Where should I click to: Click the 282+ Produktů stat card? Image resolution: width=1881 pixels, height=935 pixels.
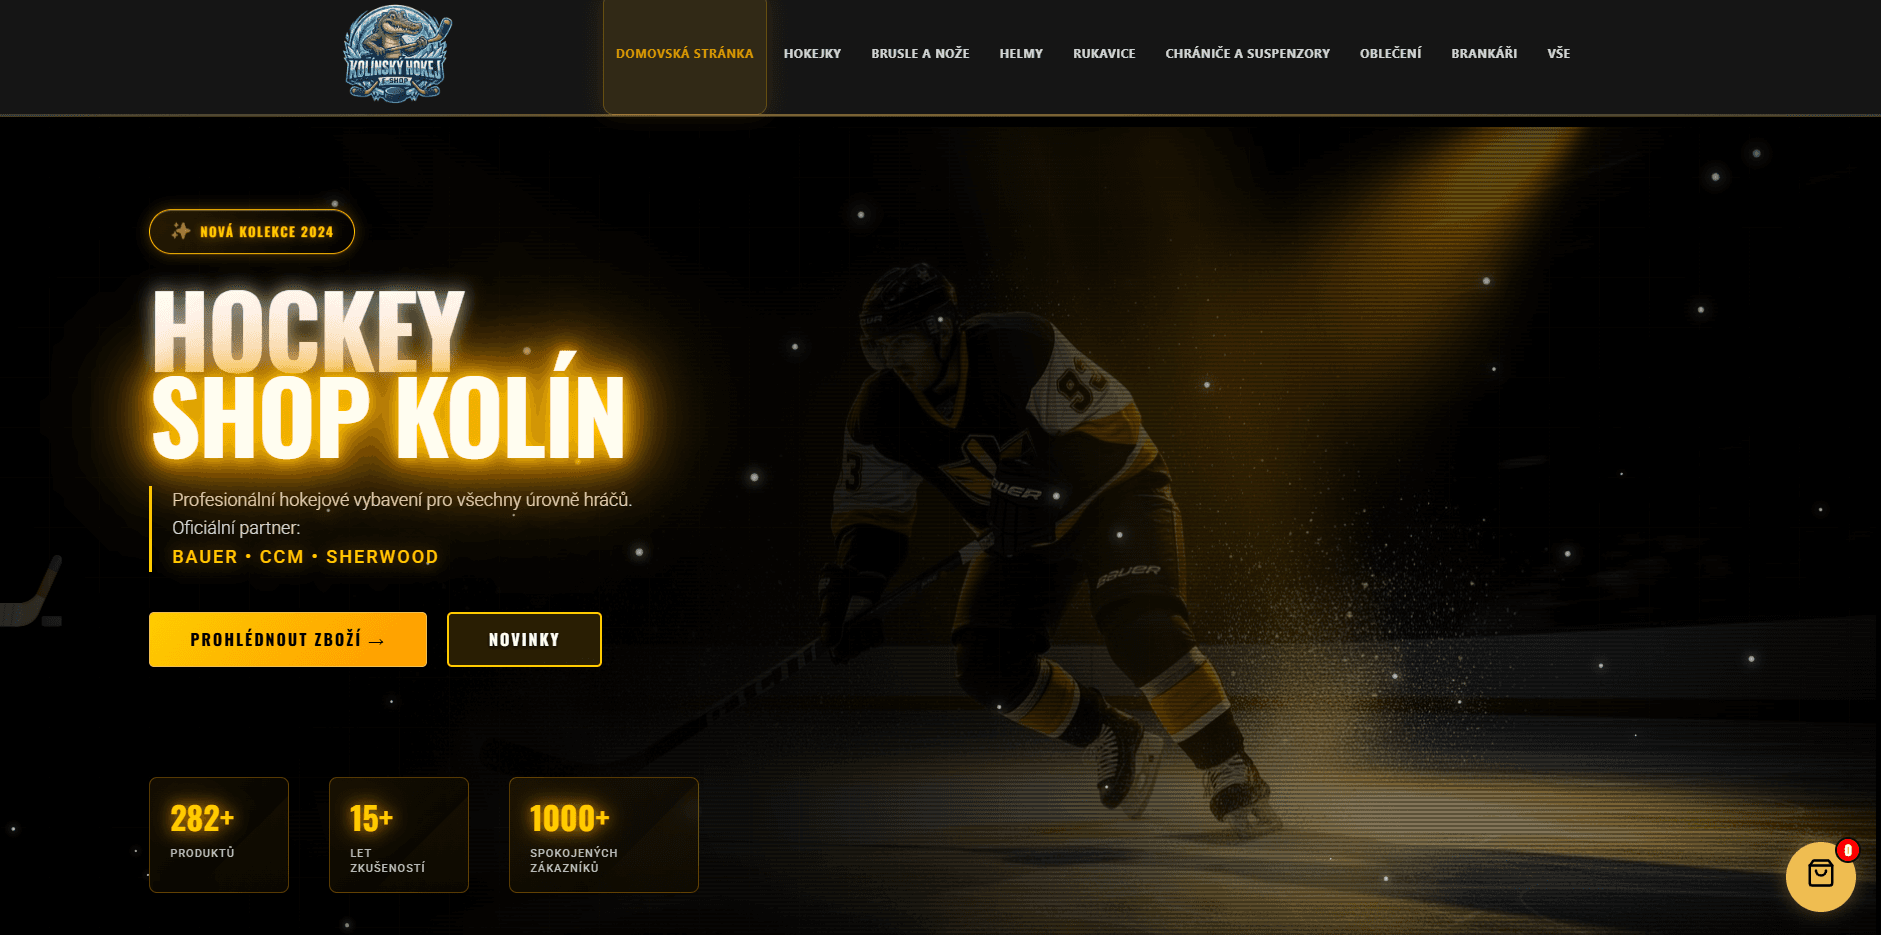(219, 835)
